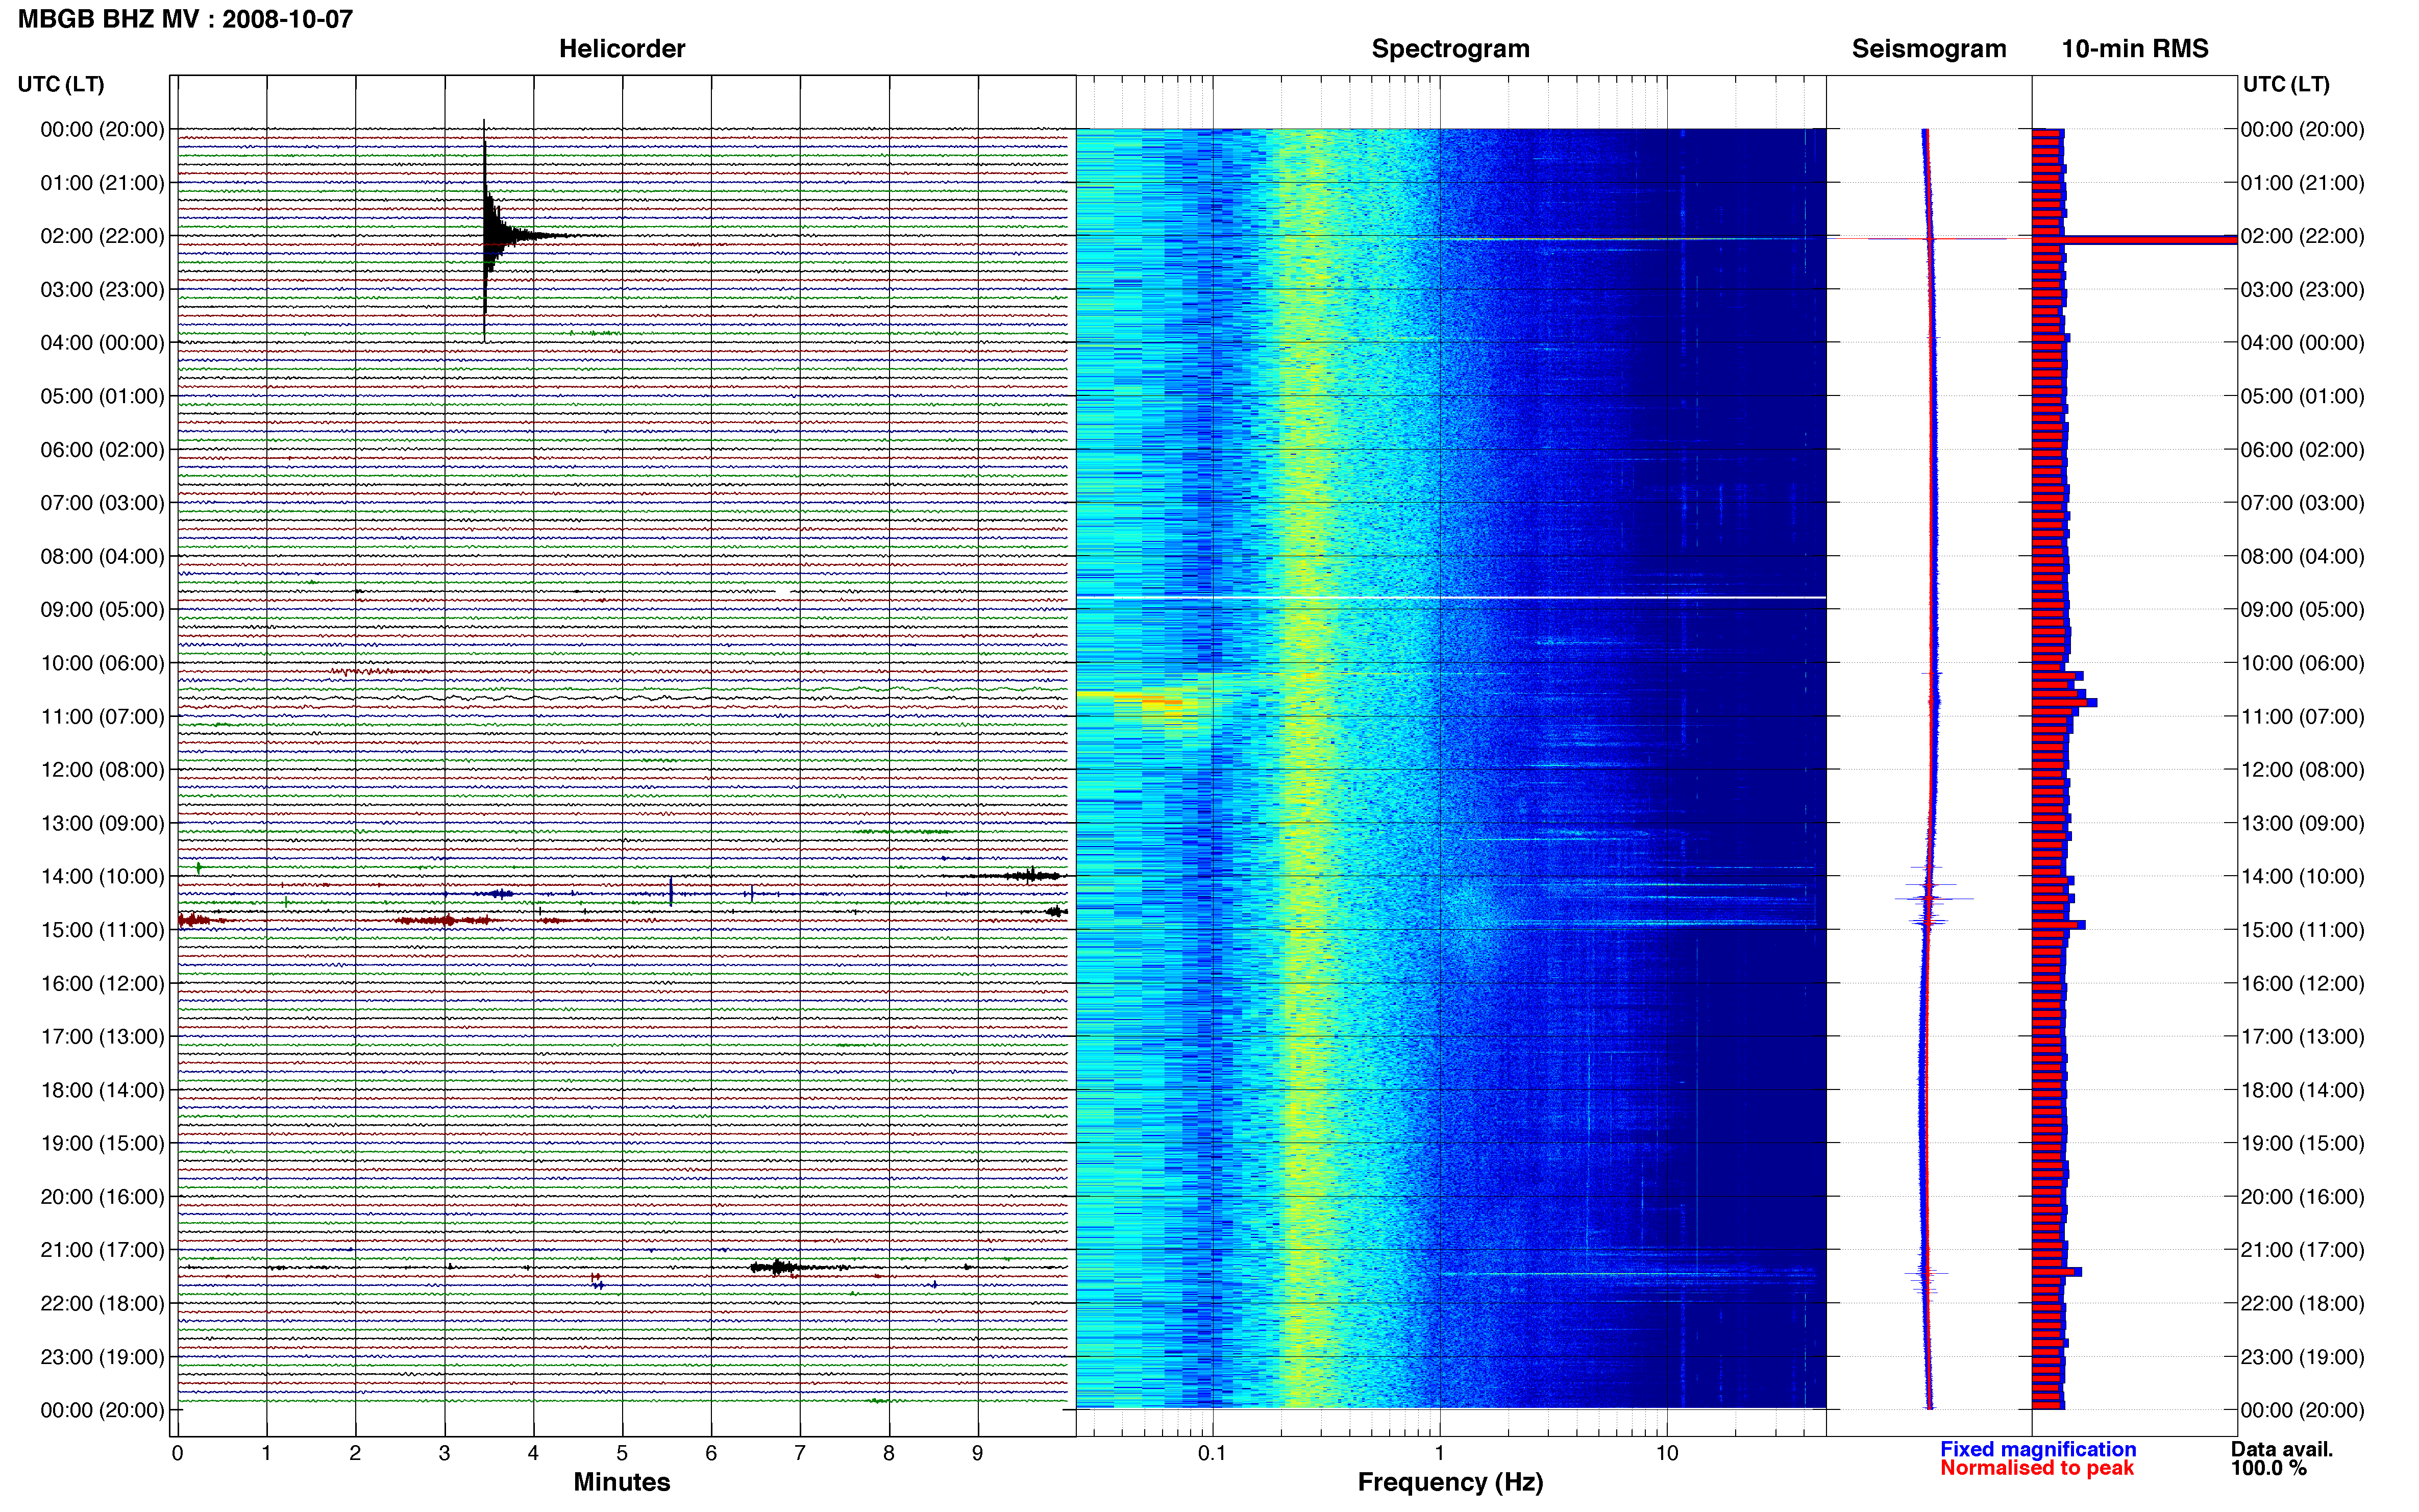This screenshot has height=1512, width=2419.
Task: Select the 'Frequency (Hz)' axis title
Action: click(x=1450, y=1482)
